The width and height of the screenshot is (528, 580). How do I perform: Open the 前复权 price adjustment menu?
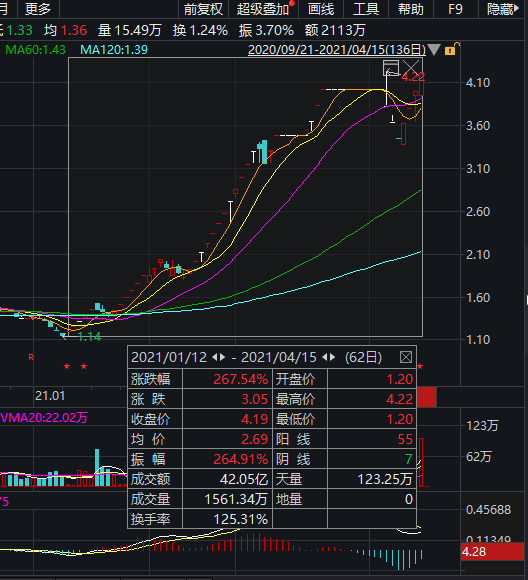pos(203,9)
